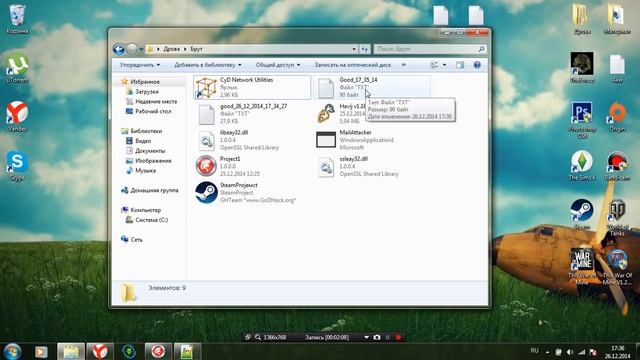Launch the uTorrent desktop shortcut
640x360 pixels.
[17, 67]
